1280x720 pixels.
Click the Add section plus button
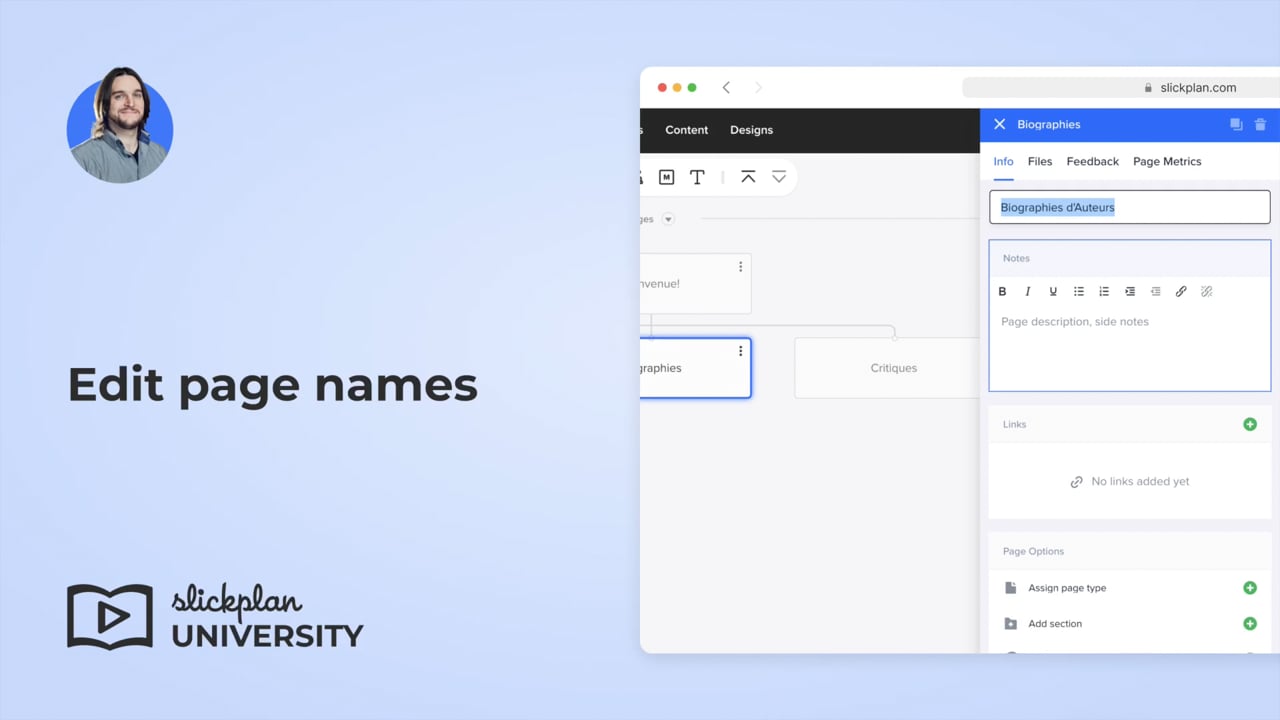1250,624
